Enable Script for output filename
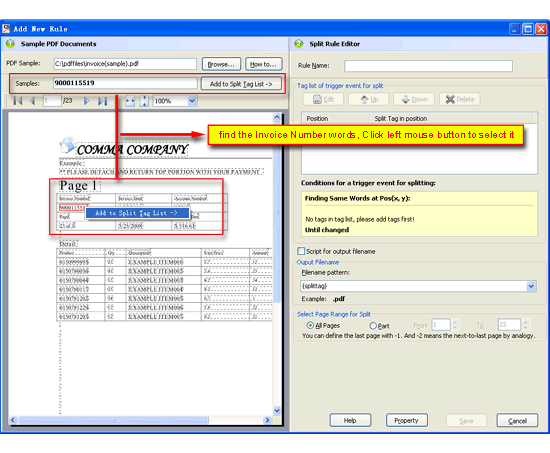This screenshot has width=550, height=453. coord(301,251)
